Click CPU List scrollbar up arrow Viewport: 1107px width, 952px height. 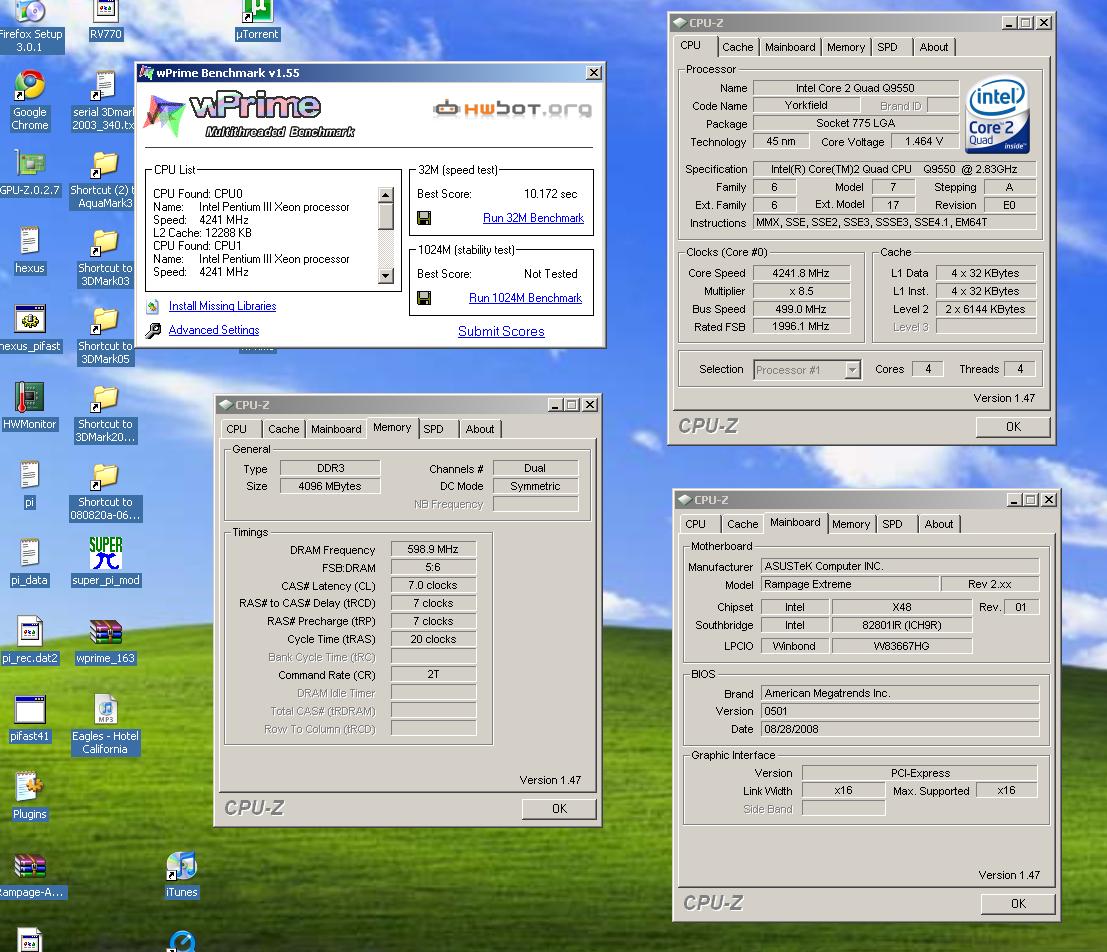[385, 194]
